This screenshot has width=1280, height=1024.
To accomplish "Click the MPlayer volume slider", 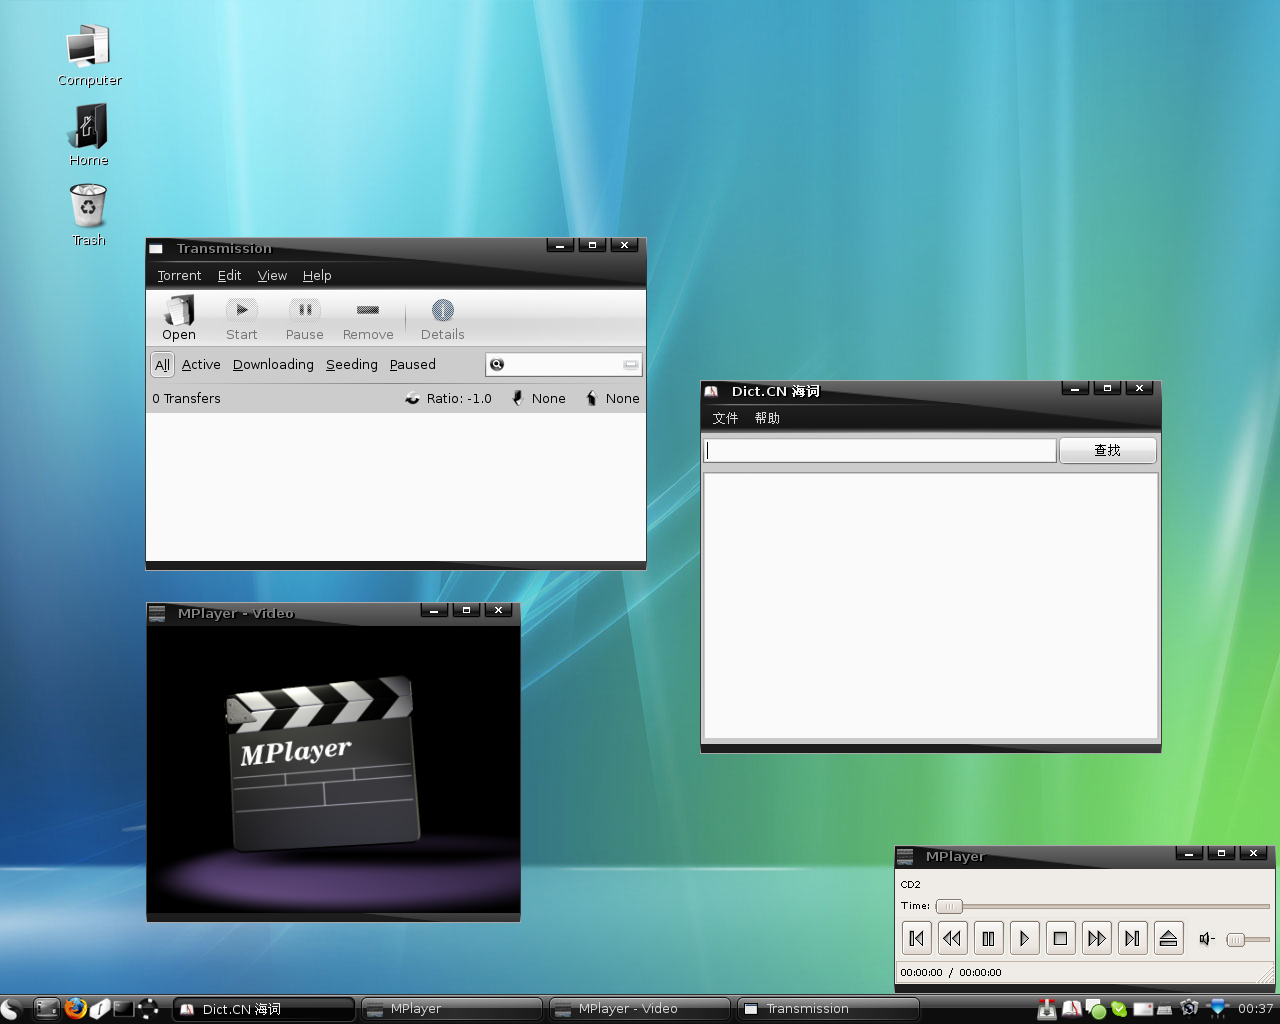I will point(1248,939).
